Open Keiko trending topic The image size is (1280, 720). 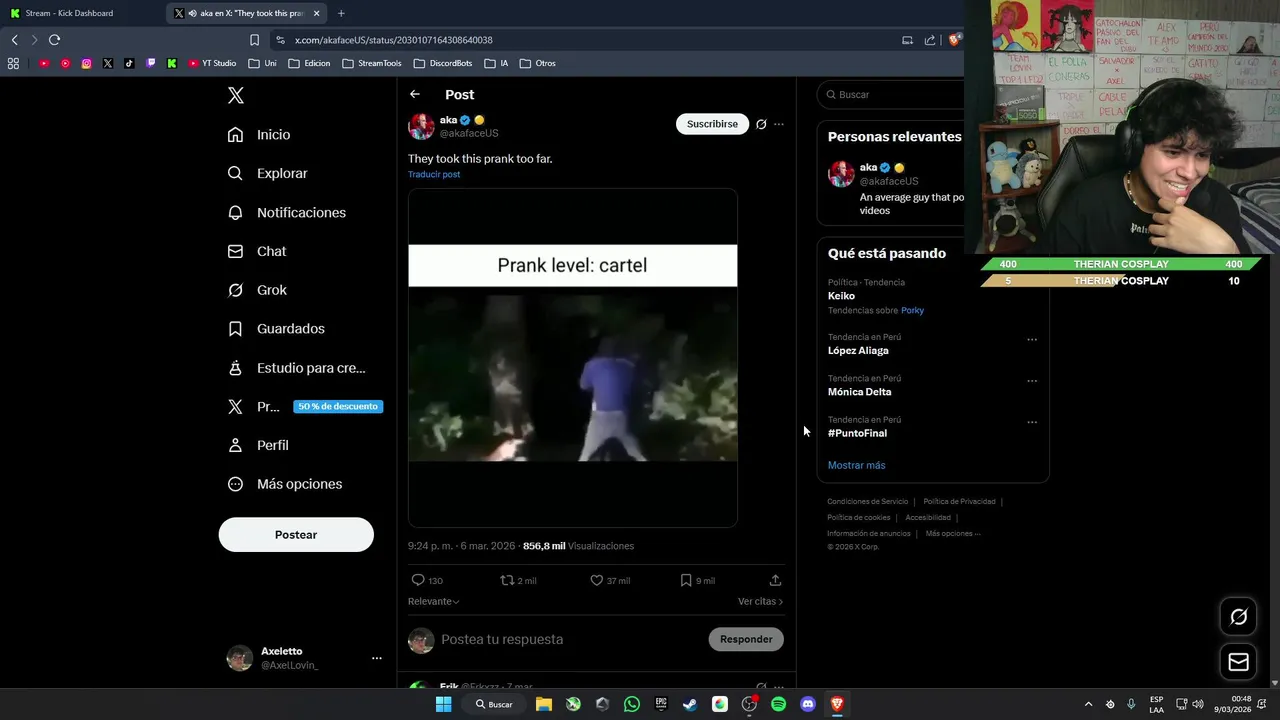click(x=841, y=296)
